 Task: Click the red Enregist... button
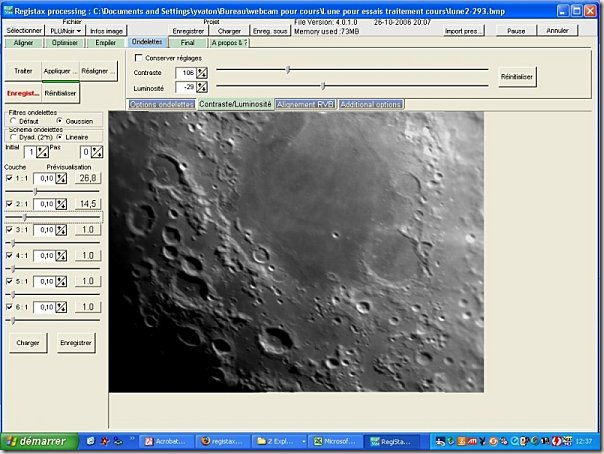23,93
